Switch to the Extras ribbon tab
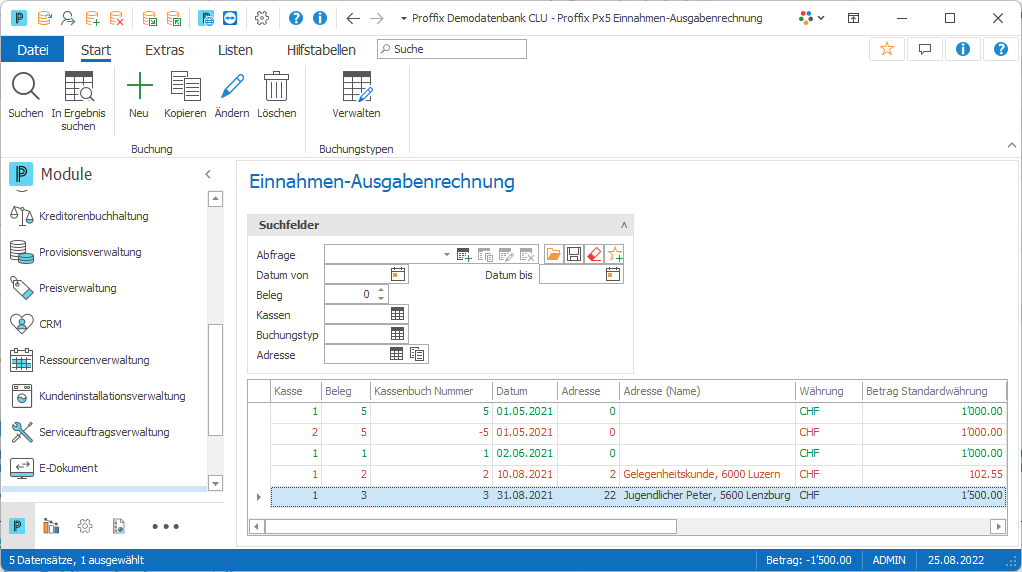The width and height of the screenshot is (1022, 572). click(164, 50)
